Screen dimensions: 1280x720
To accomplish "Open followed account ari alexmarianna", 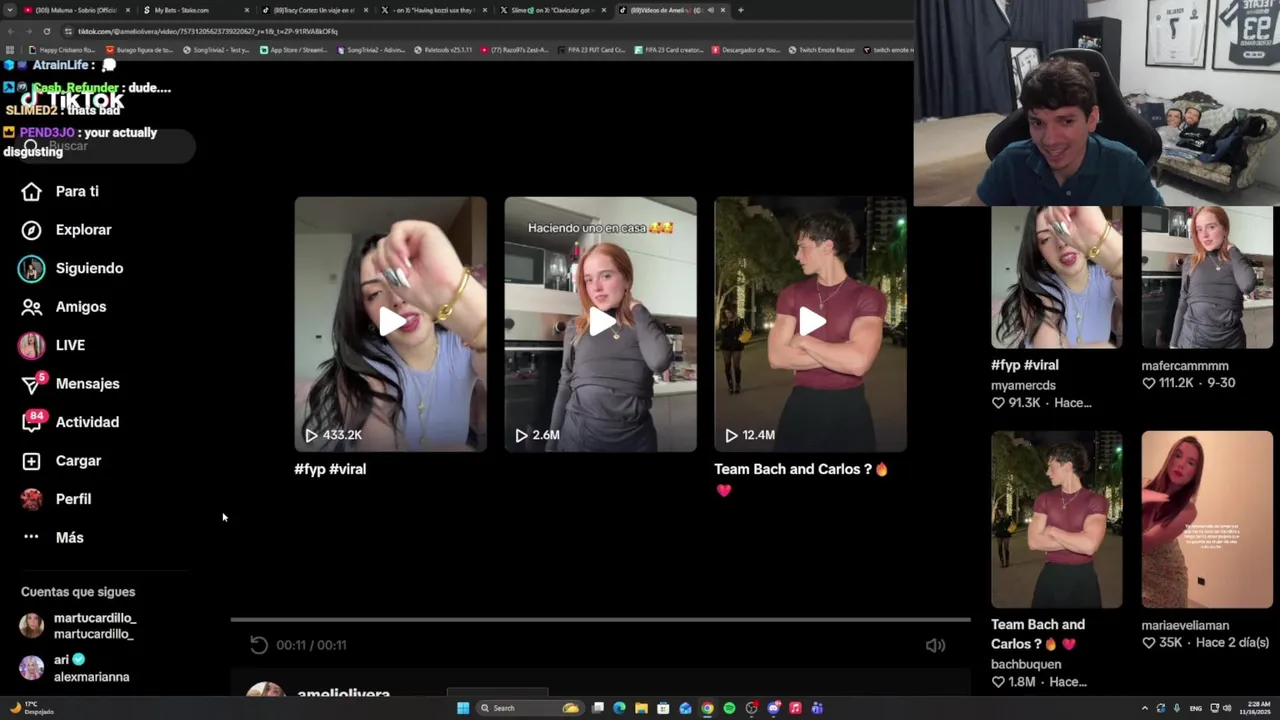I will [75, 668].
